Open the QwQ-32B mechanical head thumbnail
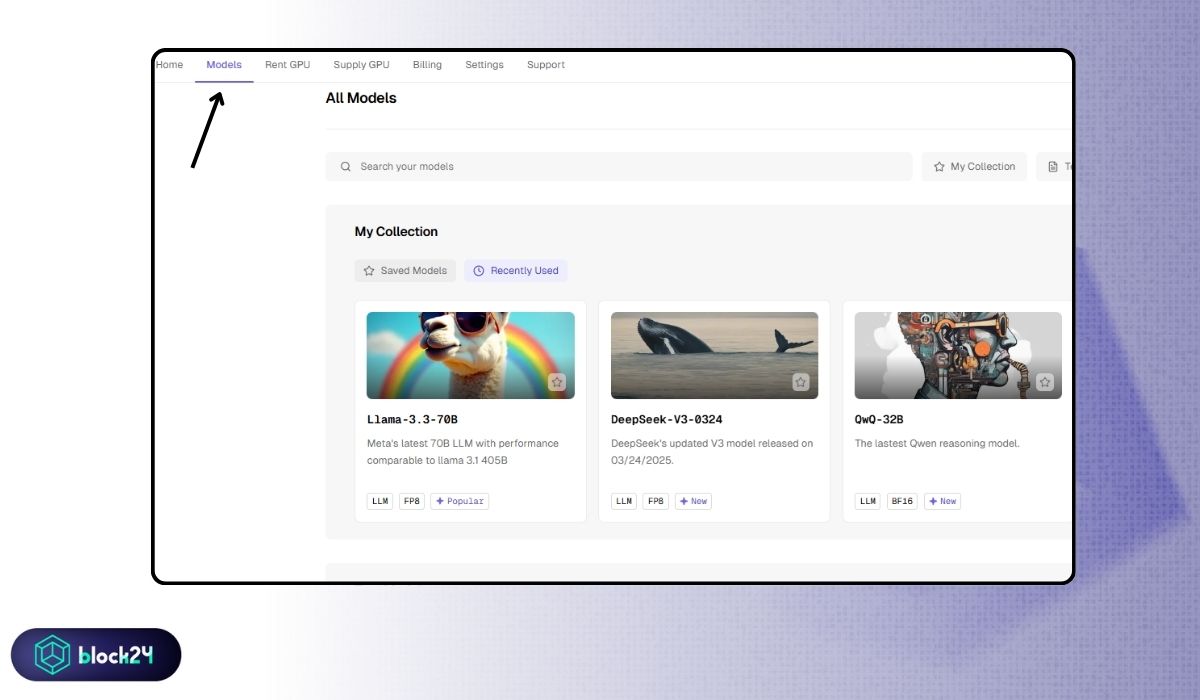Screen dimensions: 1200x700 tap(958, 355)
